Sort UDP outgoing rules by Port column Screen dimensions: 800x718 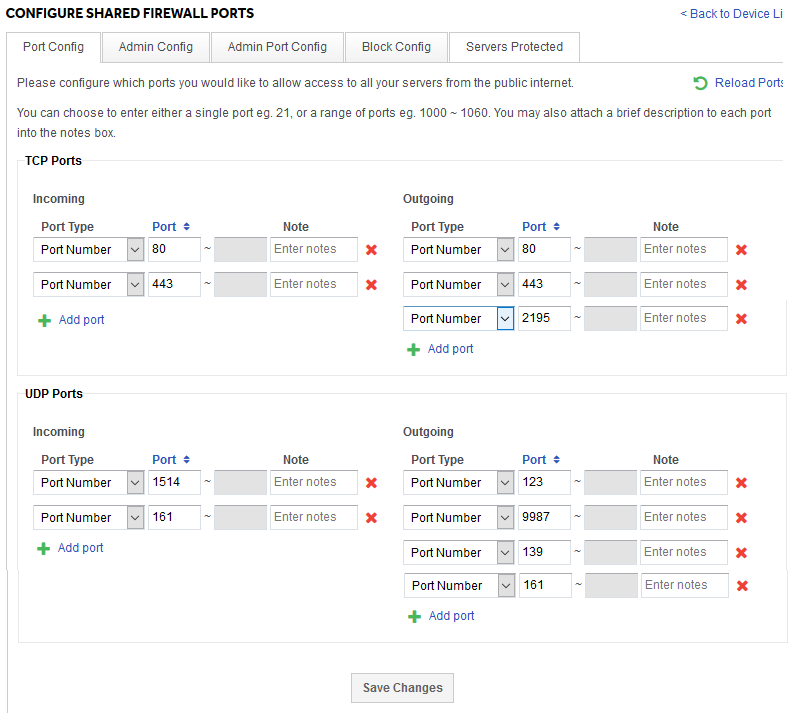534,459
